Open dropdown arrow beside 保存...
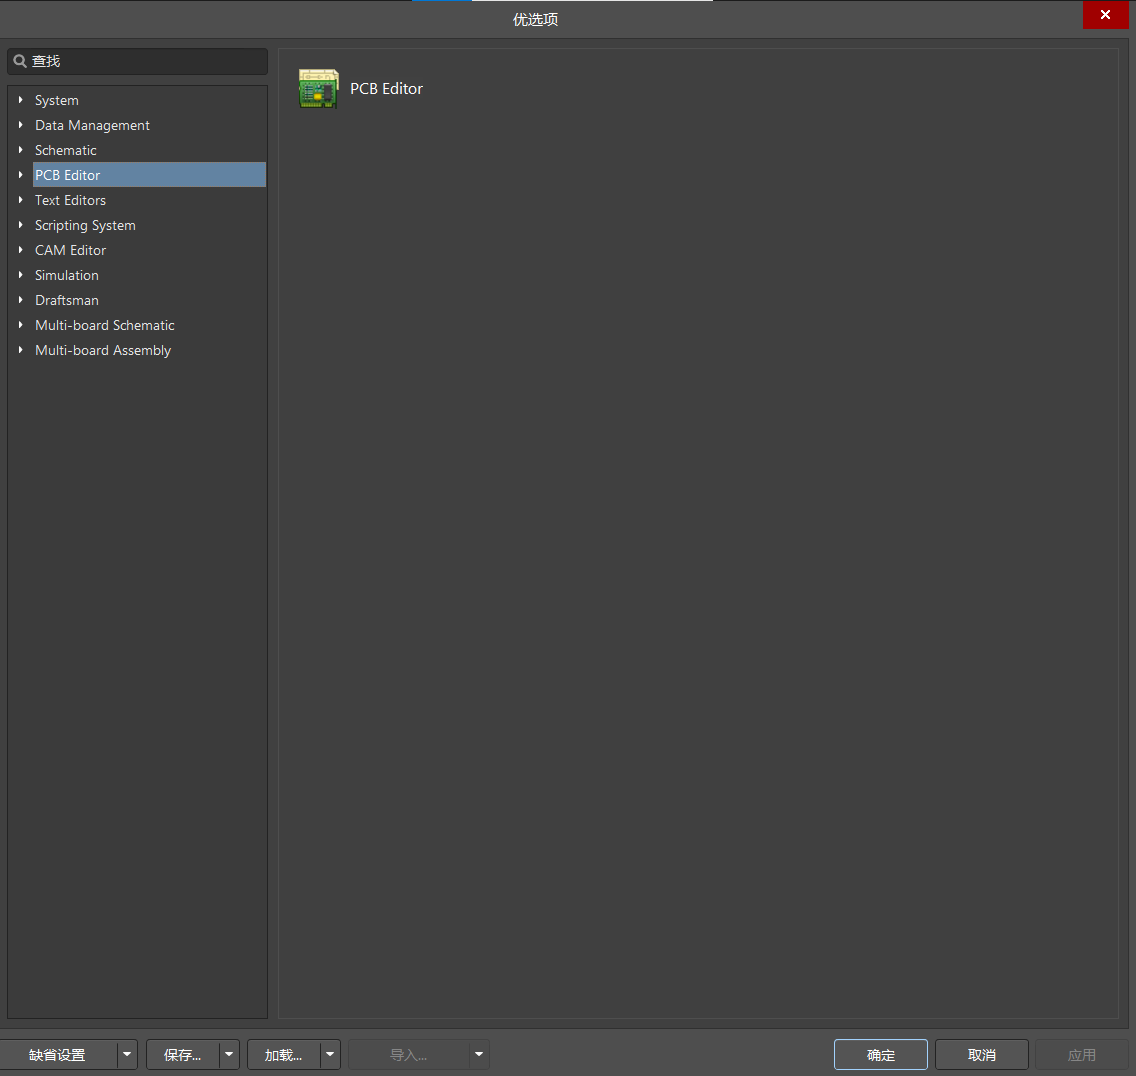The image size is (1136, 1076). point(229,1055)
